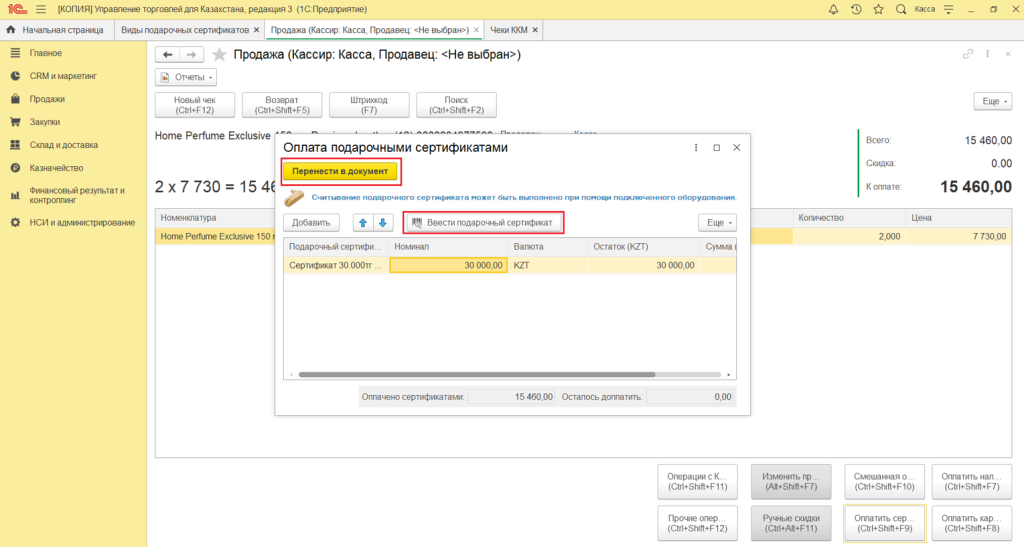Expand the Еще menu in dialog

[x=717, y=223]
